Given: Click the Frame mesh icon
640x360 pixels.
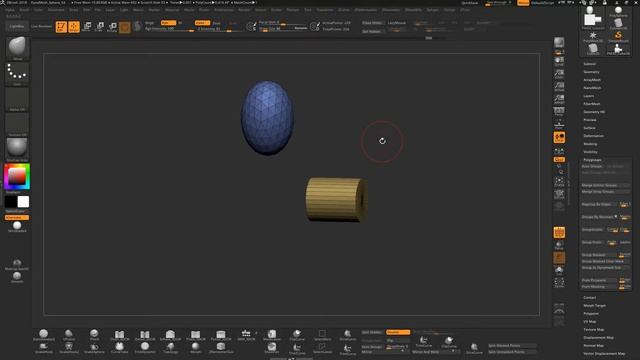Looking at the screenshot, I should pyautogui.click(x=559, y=182).
